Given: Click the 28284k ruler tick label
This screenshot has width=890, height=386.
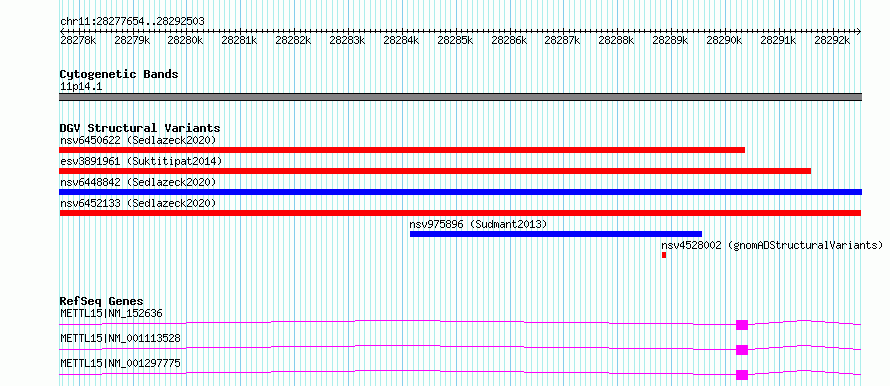Looking at the screenshot, I should pos(401,40).
